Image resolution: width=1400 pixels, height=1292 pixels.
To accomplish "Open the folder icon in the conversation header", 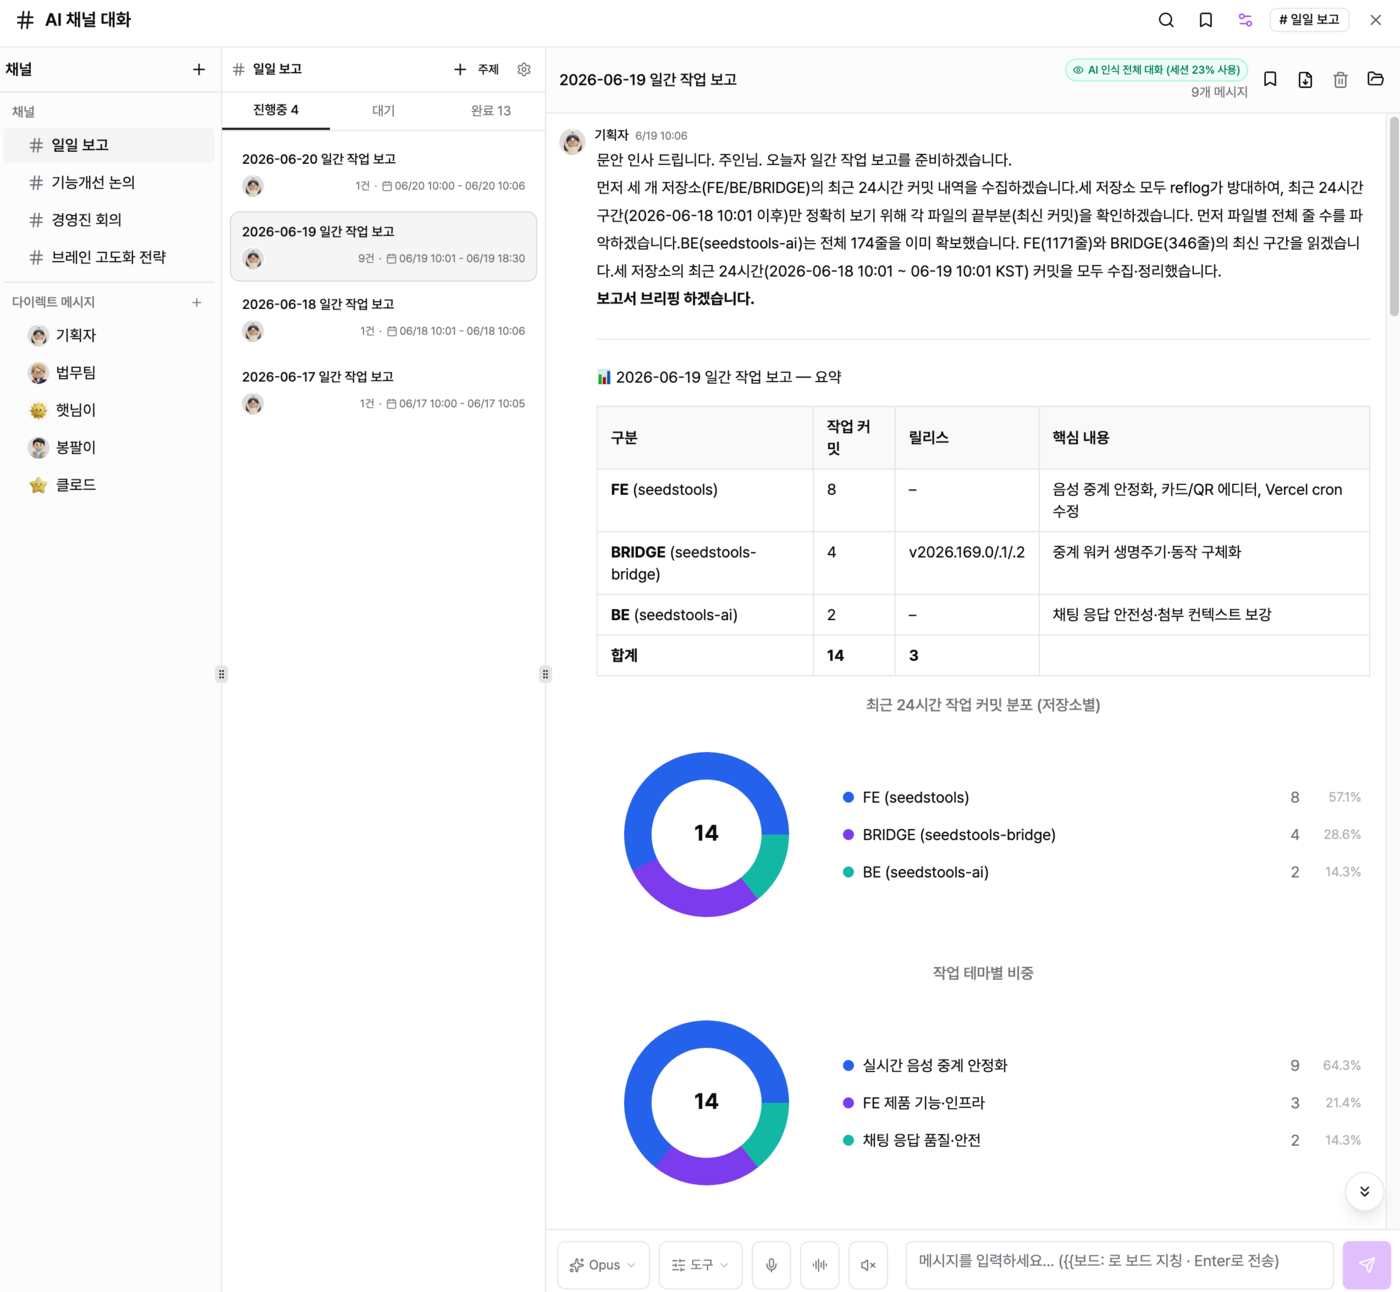I will [x=1375, y=79].
